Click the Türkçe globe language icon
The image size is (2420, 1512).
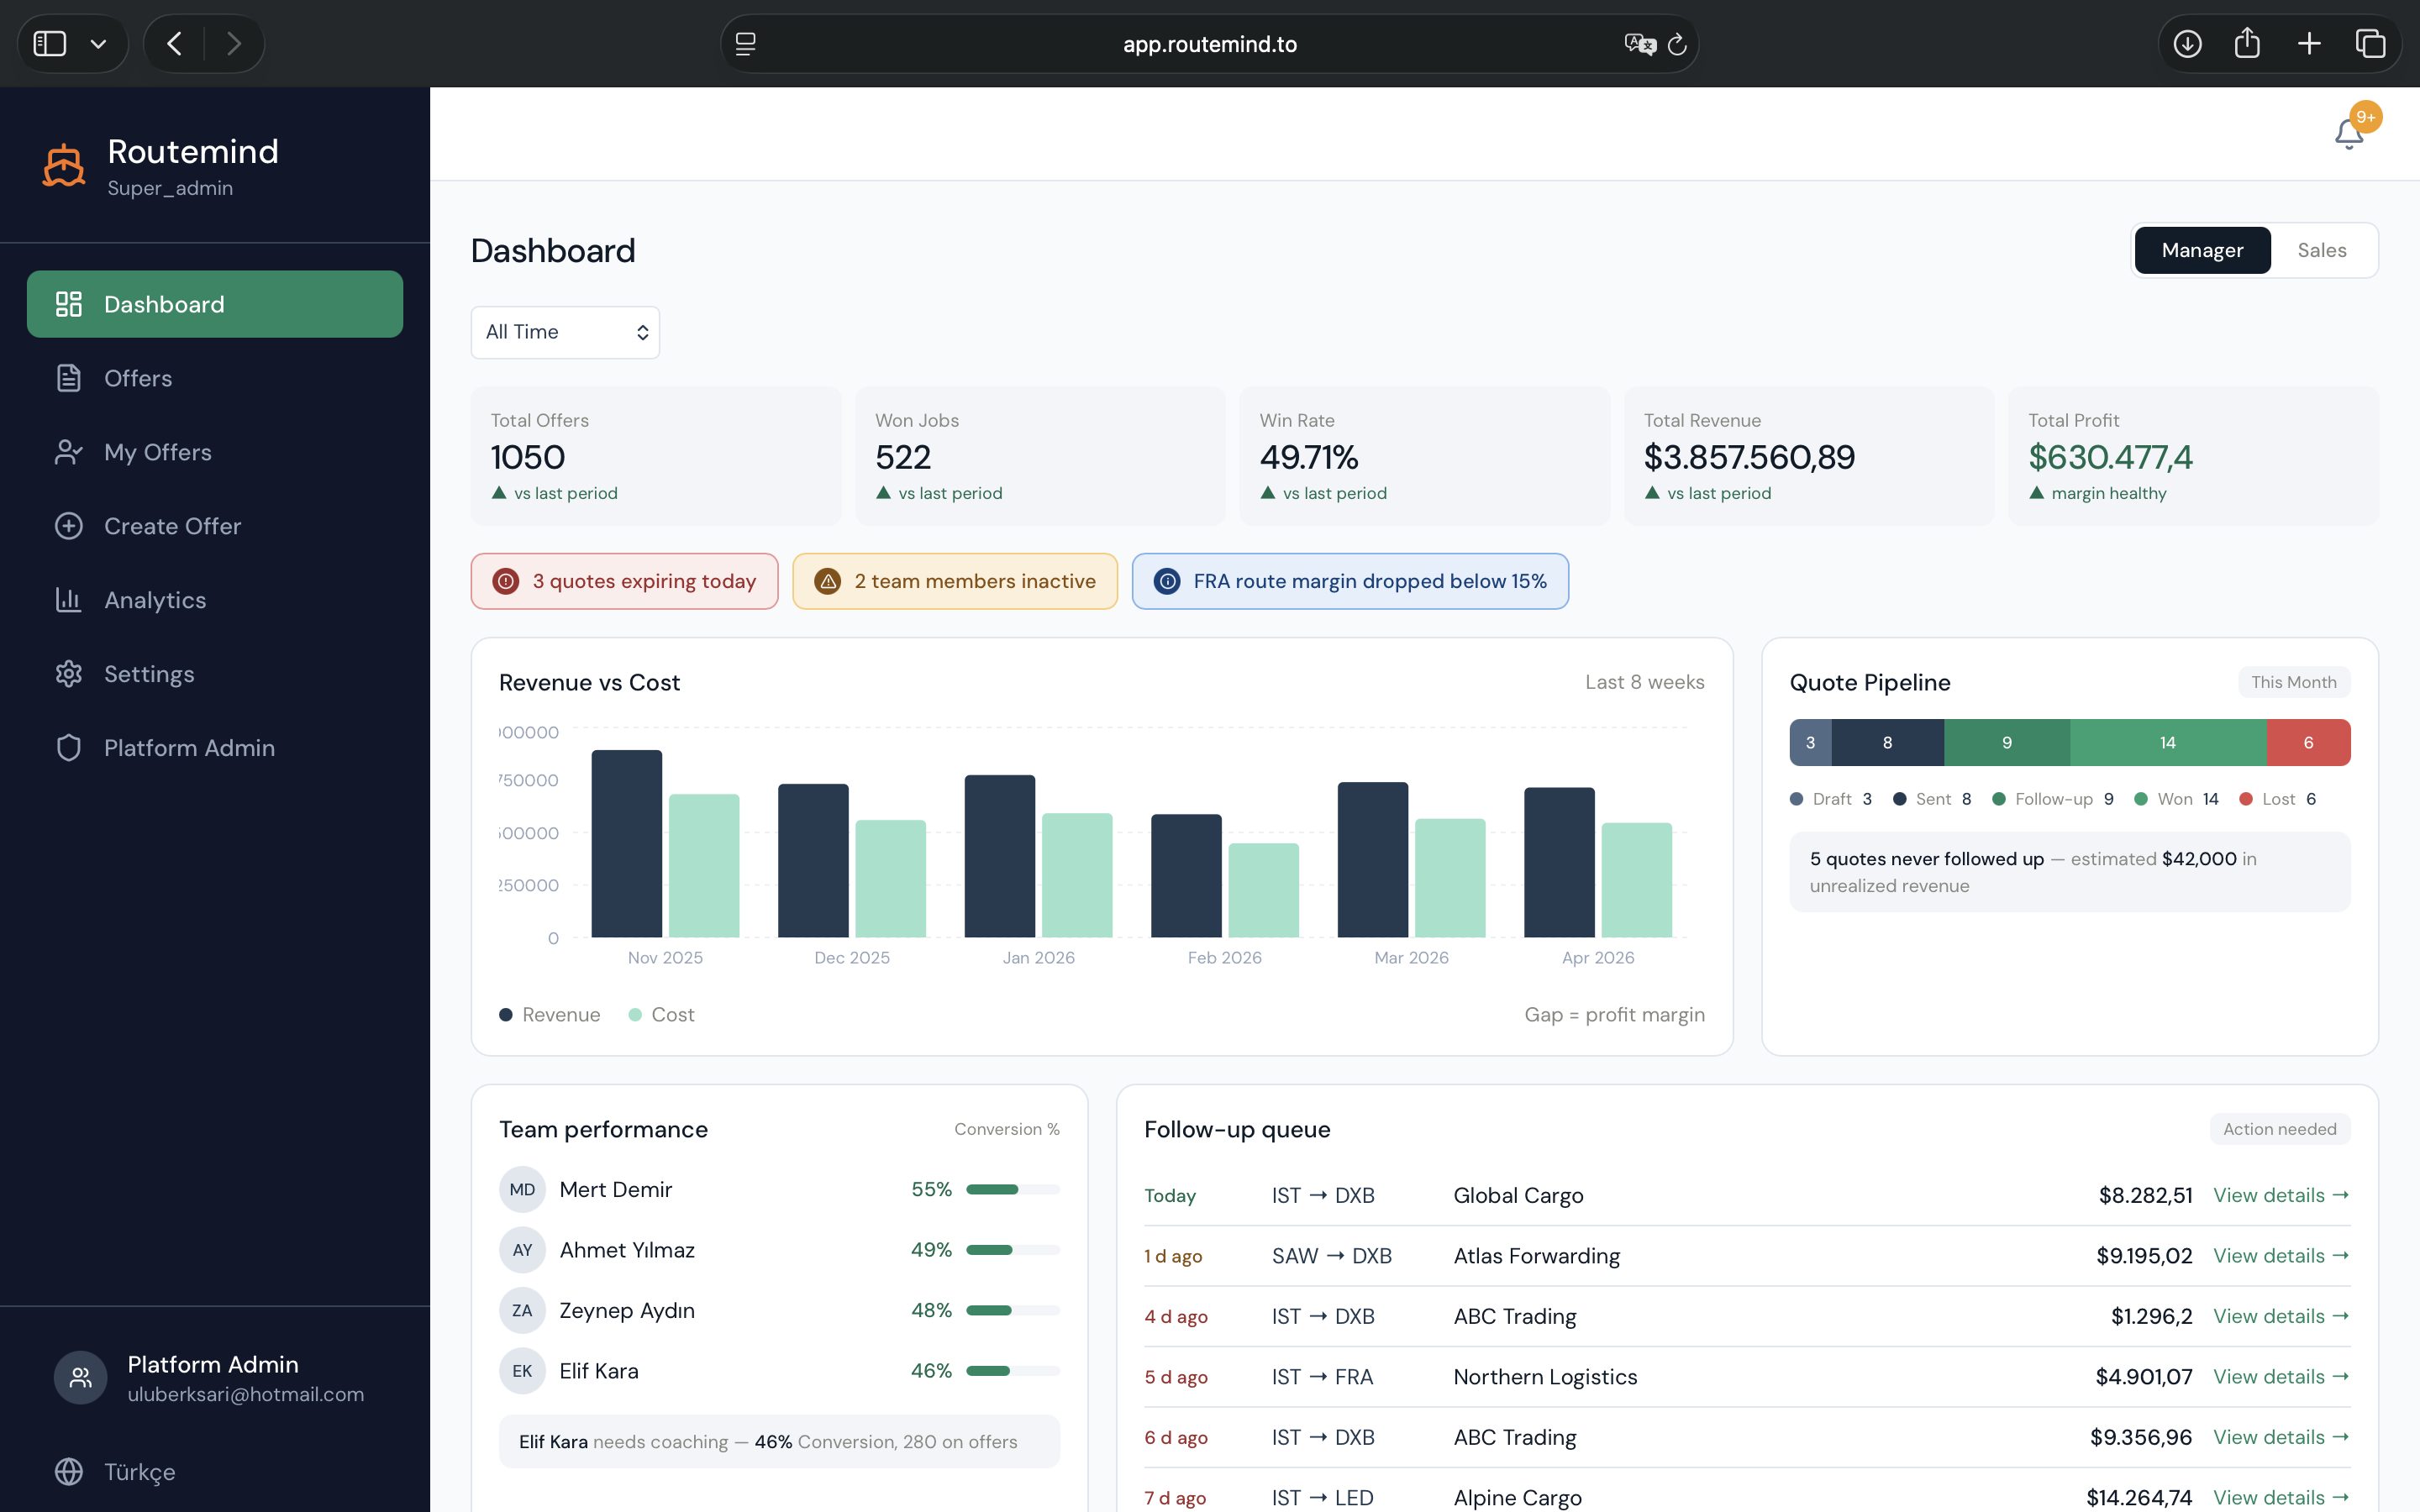[x=68, y=1472]
